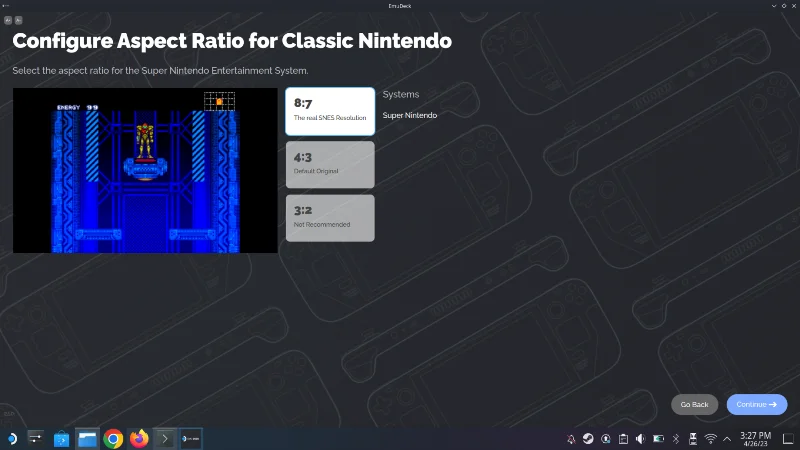Viewport: 800px width, 450px height.
Task: Launch Firefox from the taskbar
Action: [x=139, y=439]
